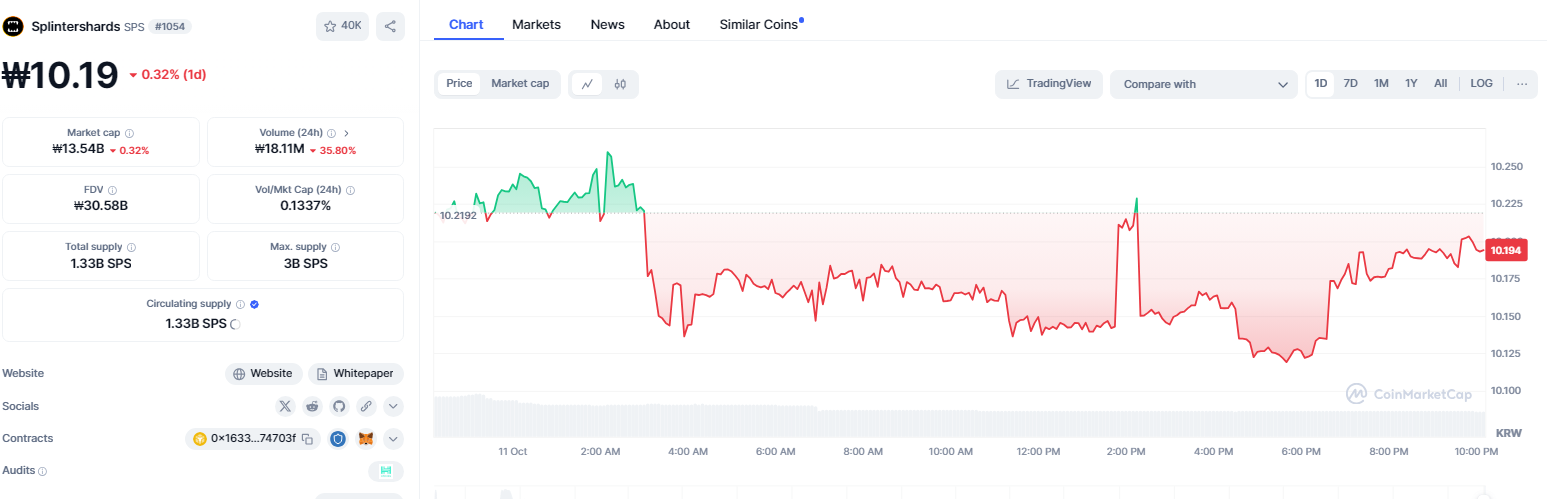Click the 0.1337% Vol/Mkt Cap value
Image resolution: width=1547 pixels, height=499 pixels.
tap(305, 206)
